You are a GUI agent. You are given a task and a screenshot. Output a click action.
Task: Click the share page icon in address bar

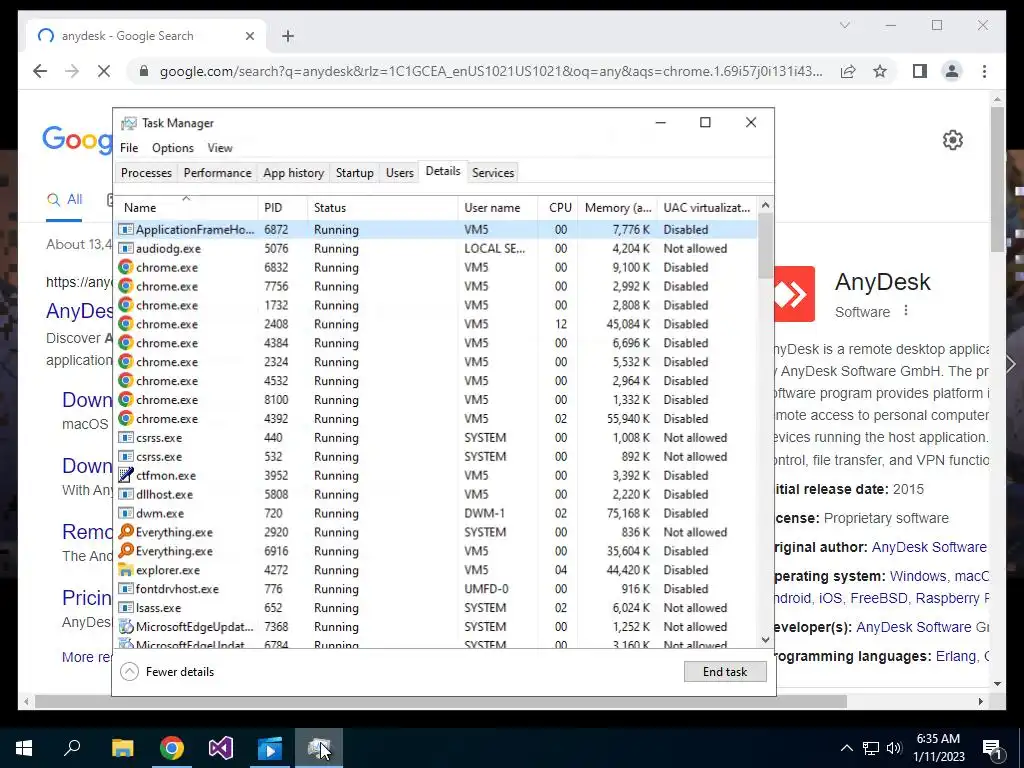(x=848, y=71)
